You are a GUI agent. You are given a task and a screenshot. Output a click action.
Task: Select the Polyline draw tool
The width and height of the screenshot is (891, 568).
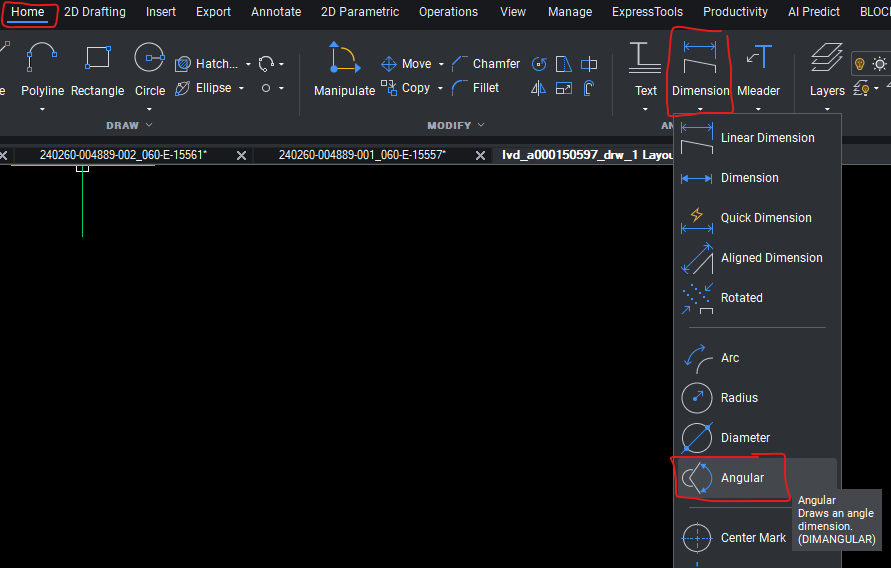tap(42, 68)
